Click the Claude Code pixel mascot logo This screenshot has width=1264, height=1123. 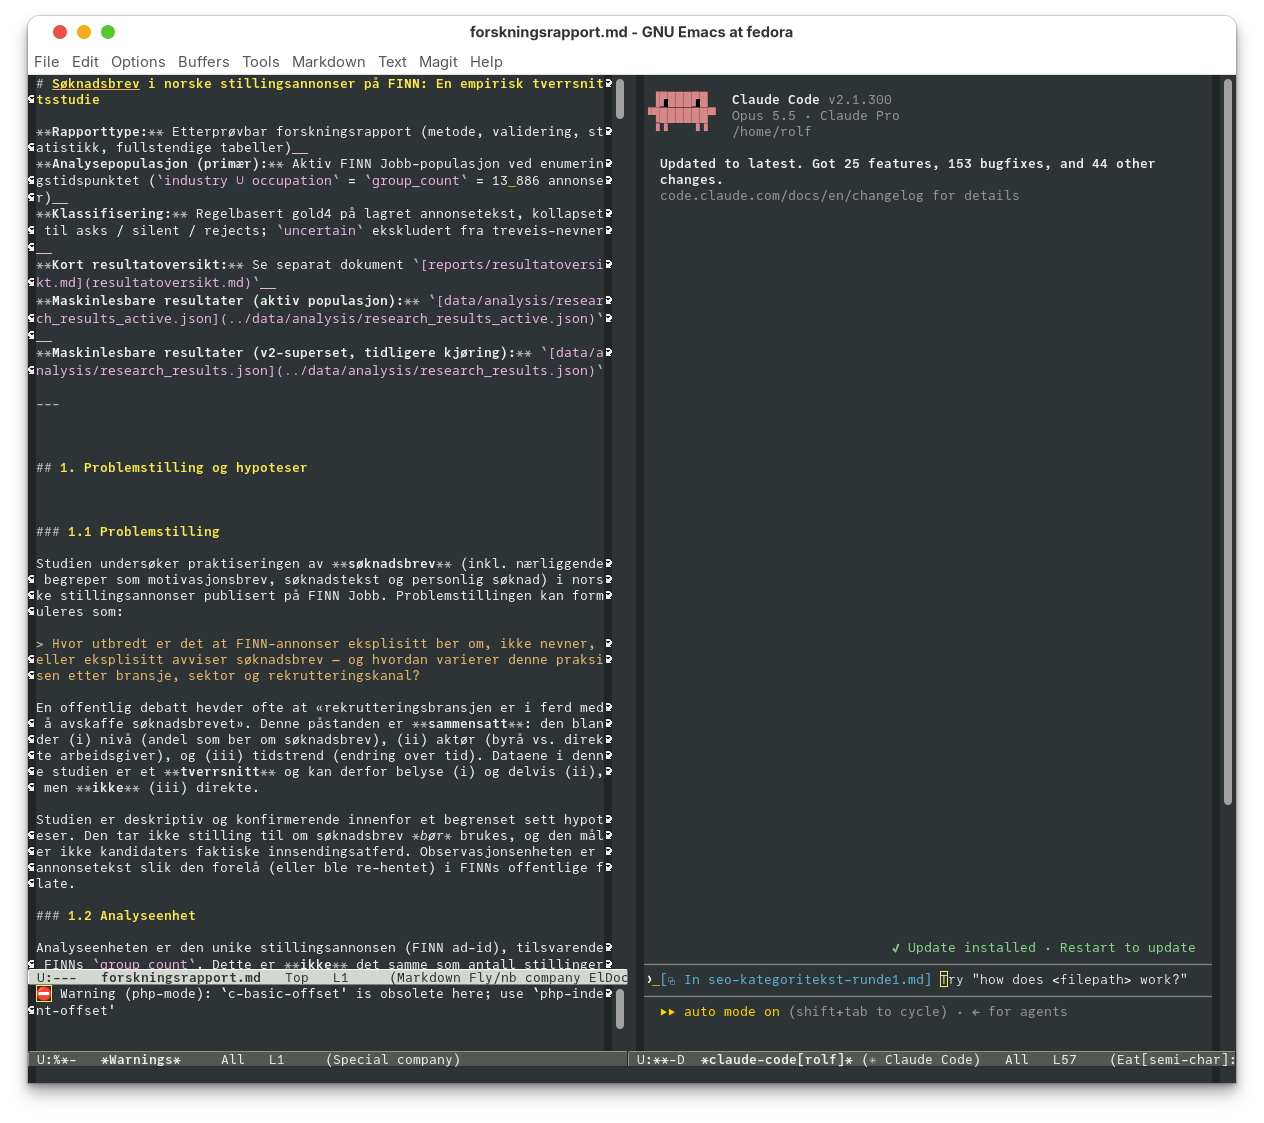(682, 111)
